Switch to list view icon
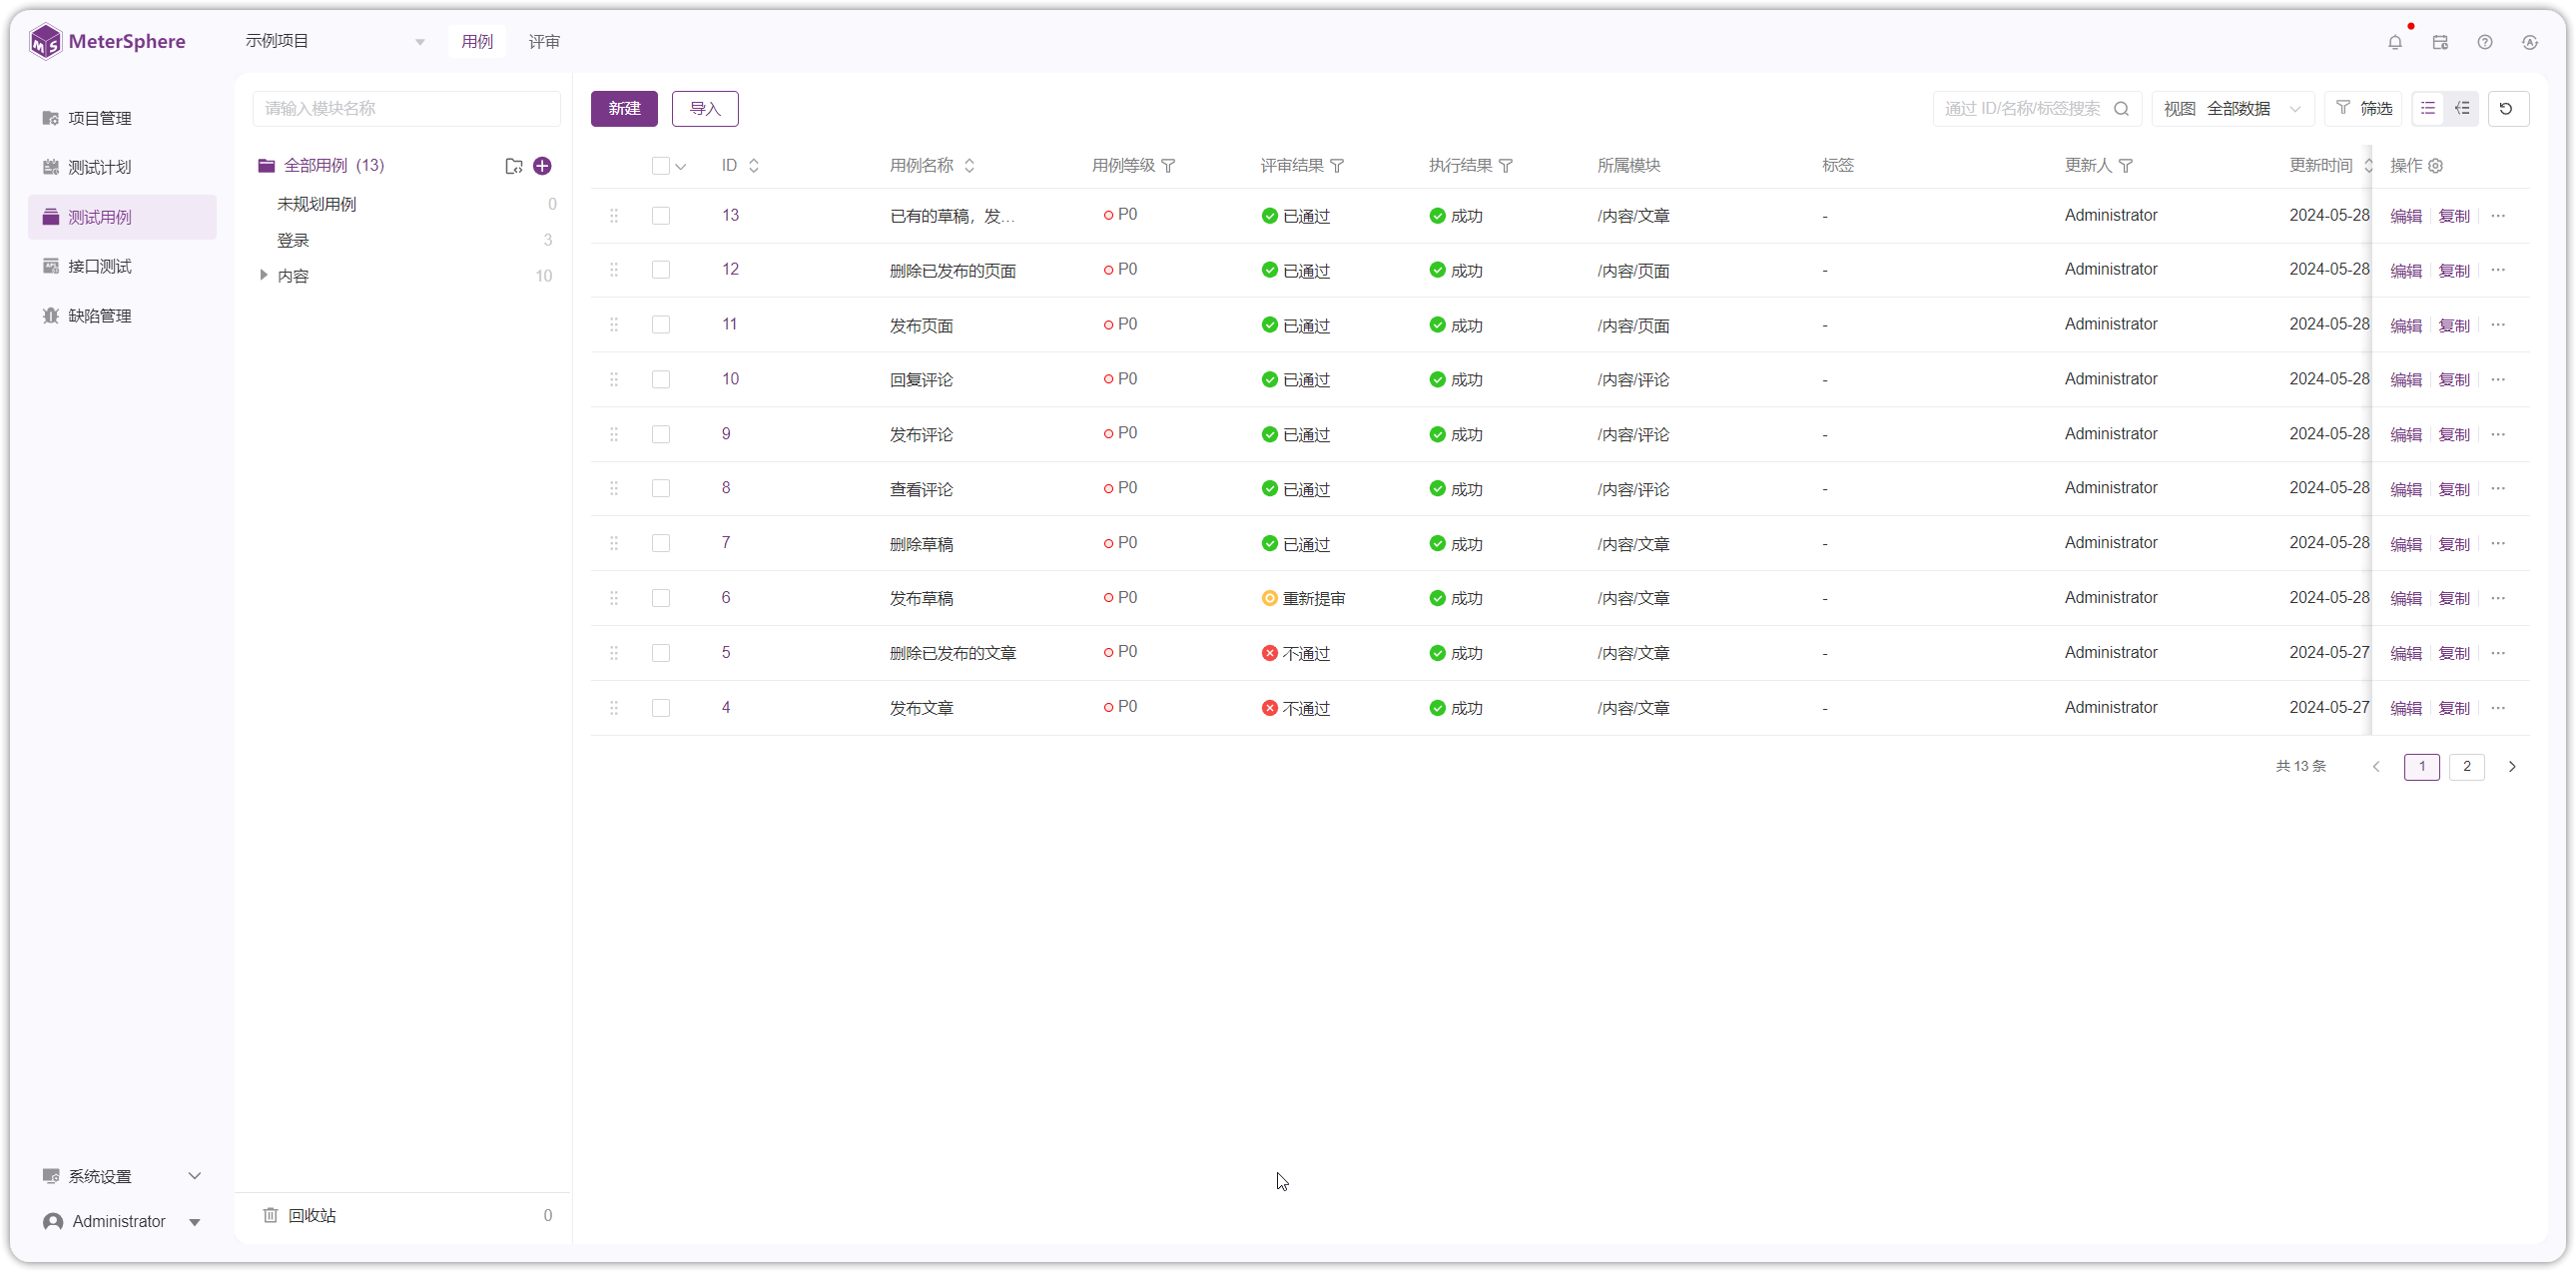 coord(2428,109)
